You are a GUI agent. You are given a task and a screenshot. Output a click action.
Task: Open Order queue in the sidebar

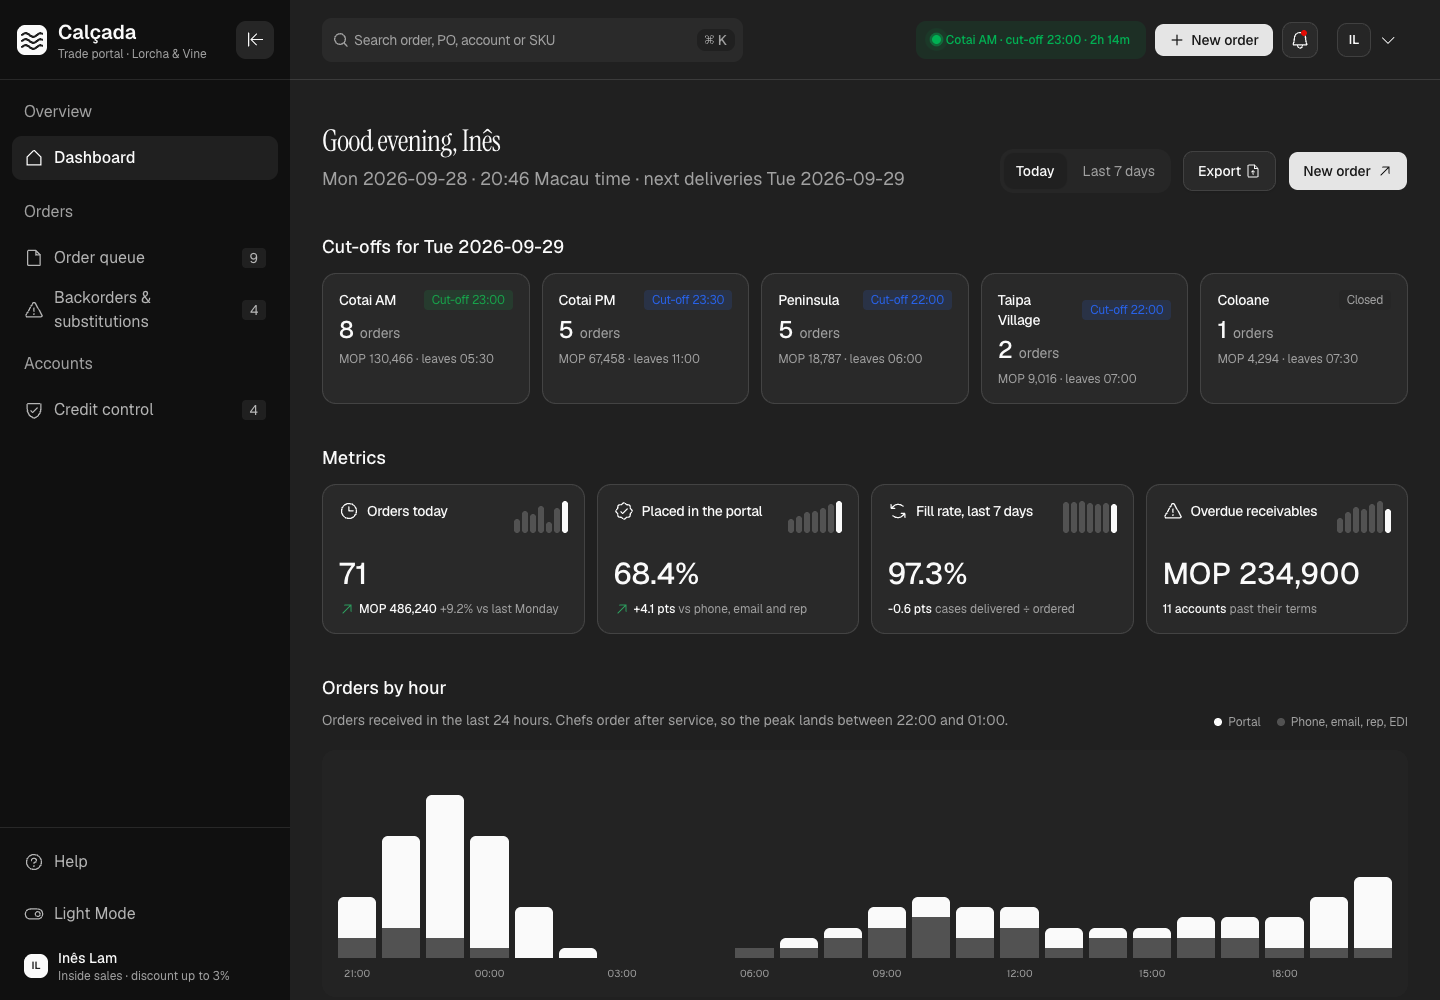(x=145, y=258)
